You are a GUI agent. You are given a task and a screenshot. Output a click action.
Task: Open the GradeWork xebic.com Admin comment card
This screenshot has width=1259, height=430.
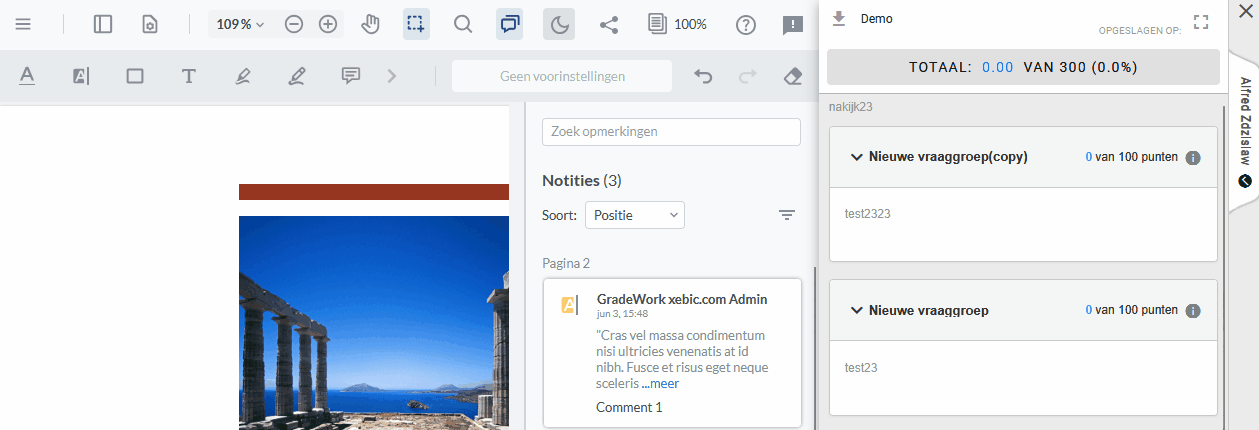click(672, 353)
